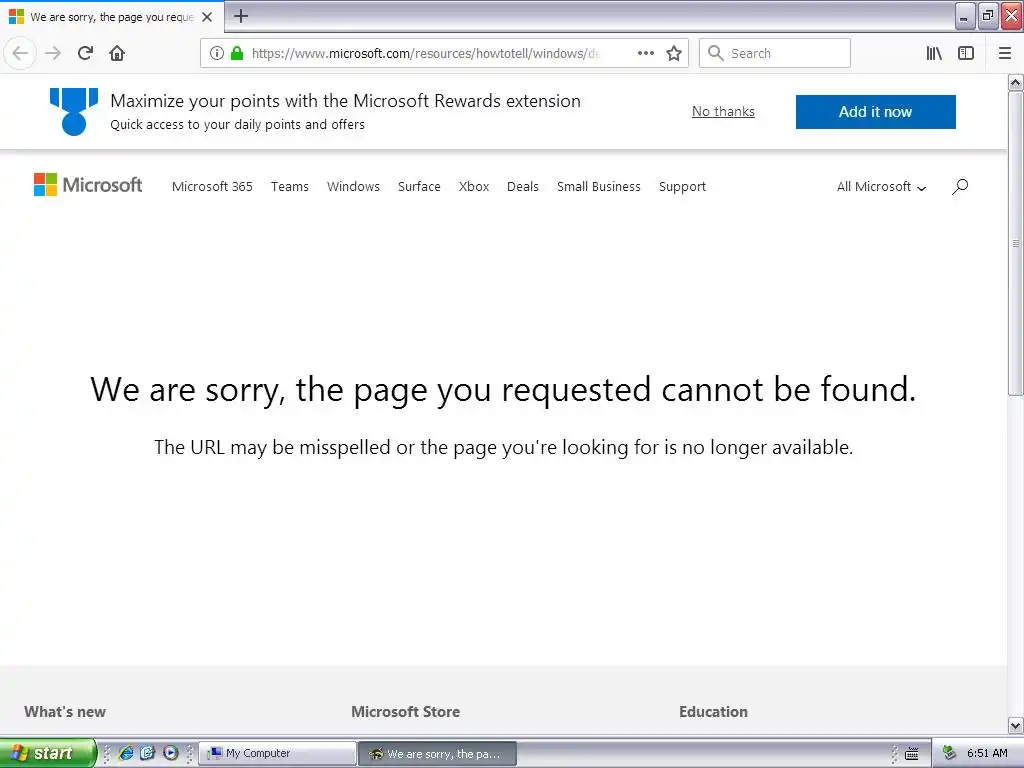
Task: Click the Microsoft Rewards medal icon
Action: 74,112
